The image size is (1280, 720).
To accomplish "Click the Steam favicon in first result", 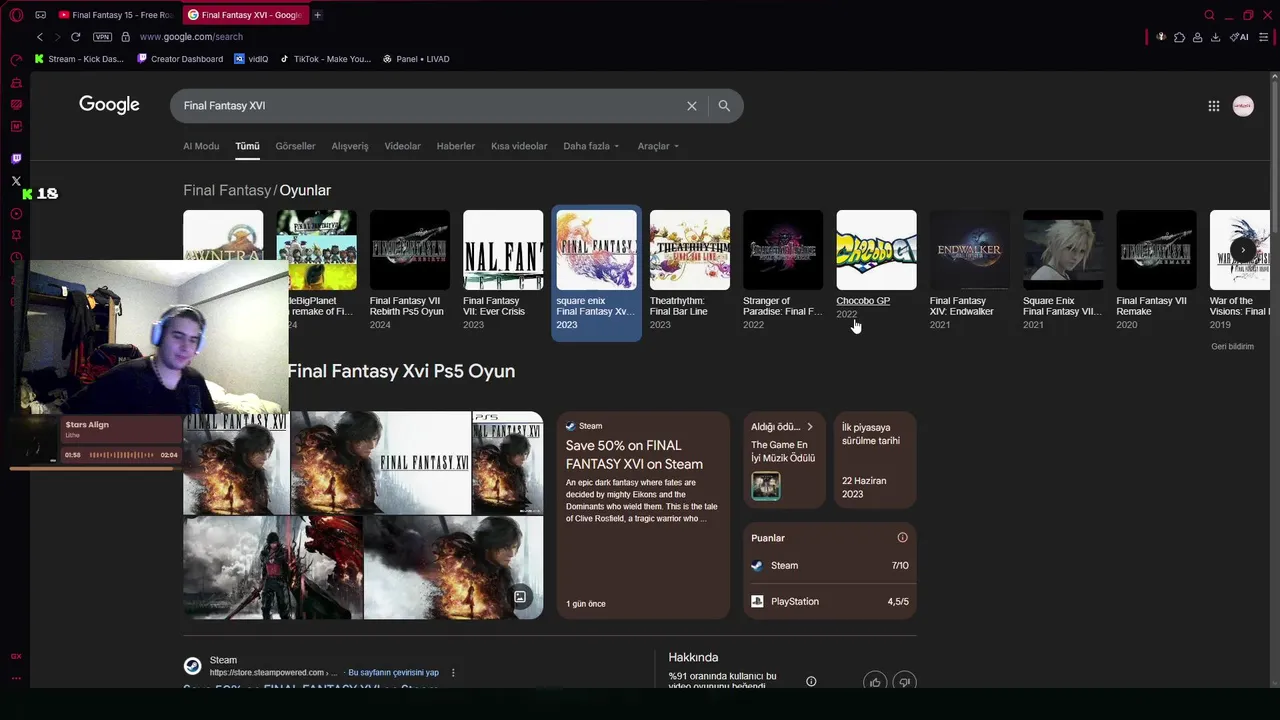I will [192, 666].
